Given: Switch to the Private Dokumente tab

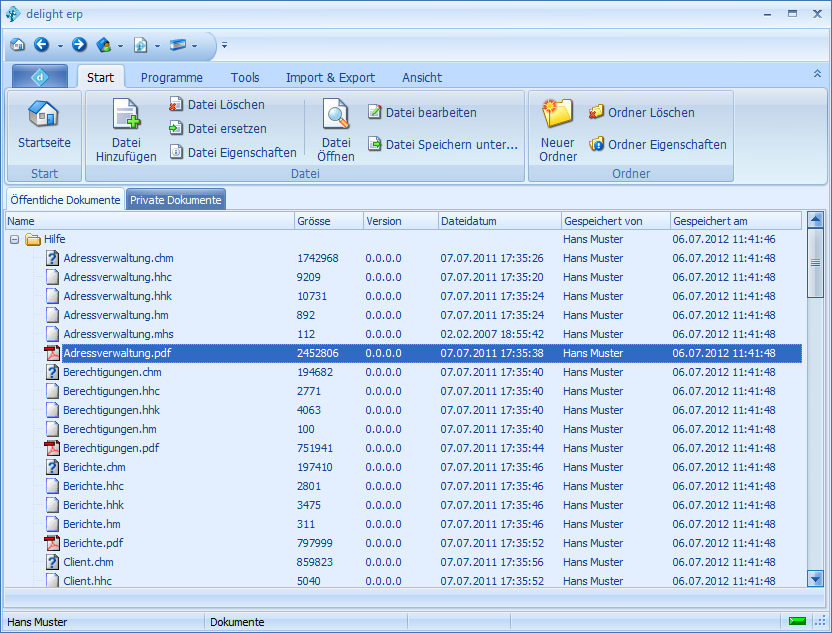Looking at the screenshot, I should 175,199.
